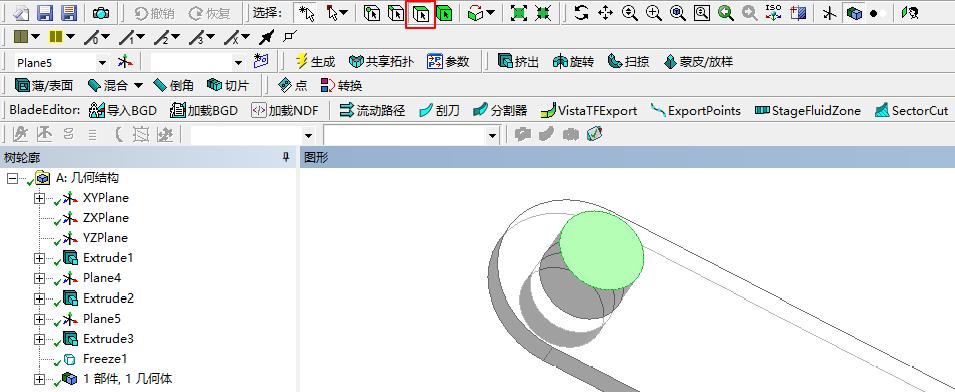
Task: Click the ISO isometric view icon
Action: 774,13
